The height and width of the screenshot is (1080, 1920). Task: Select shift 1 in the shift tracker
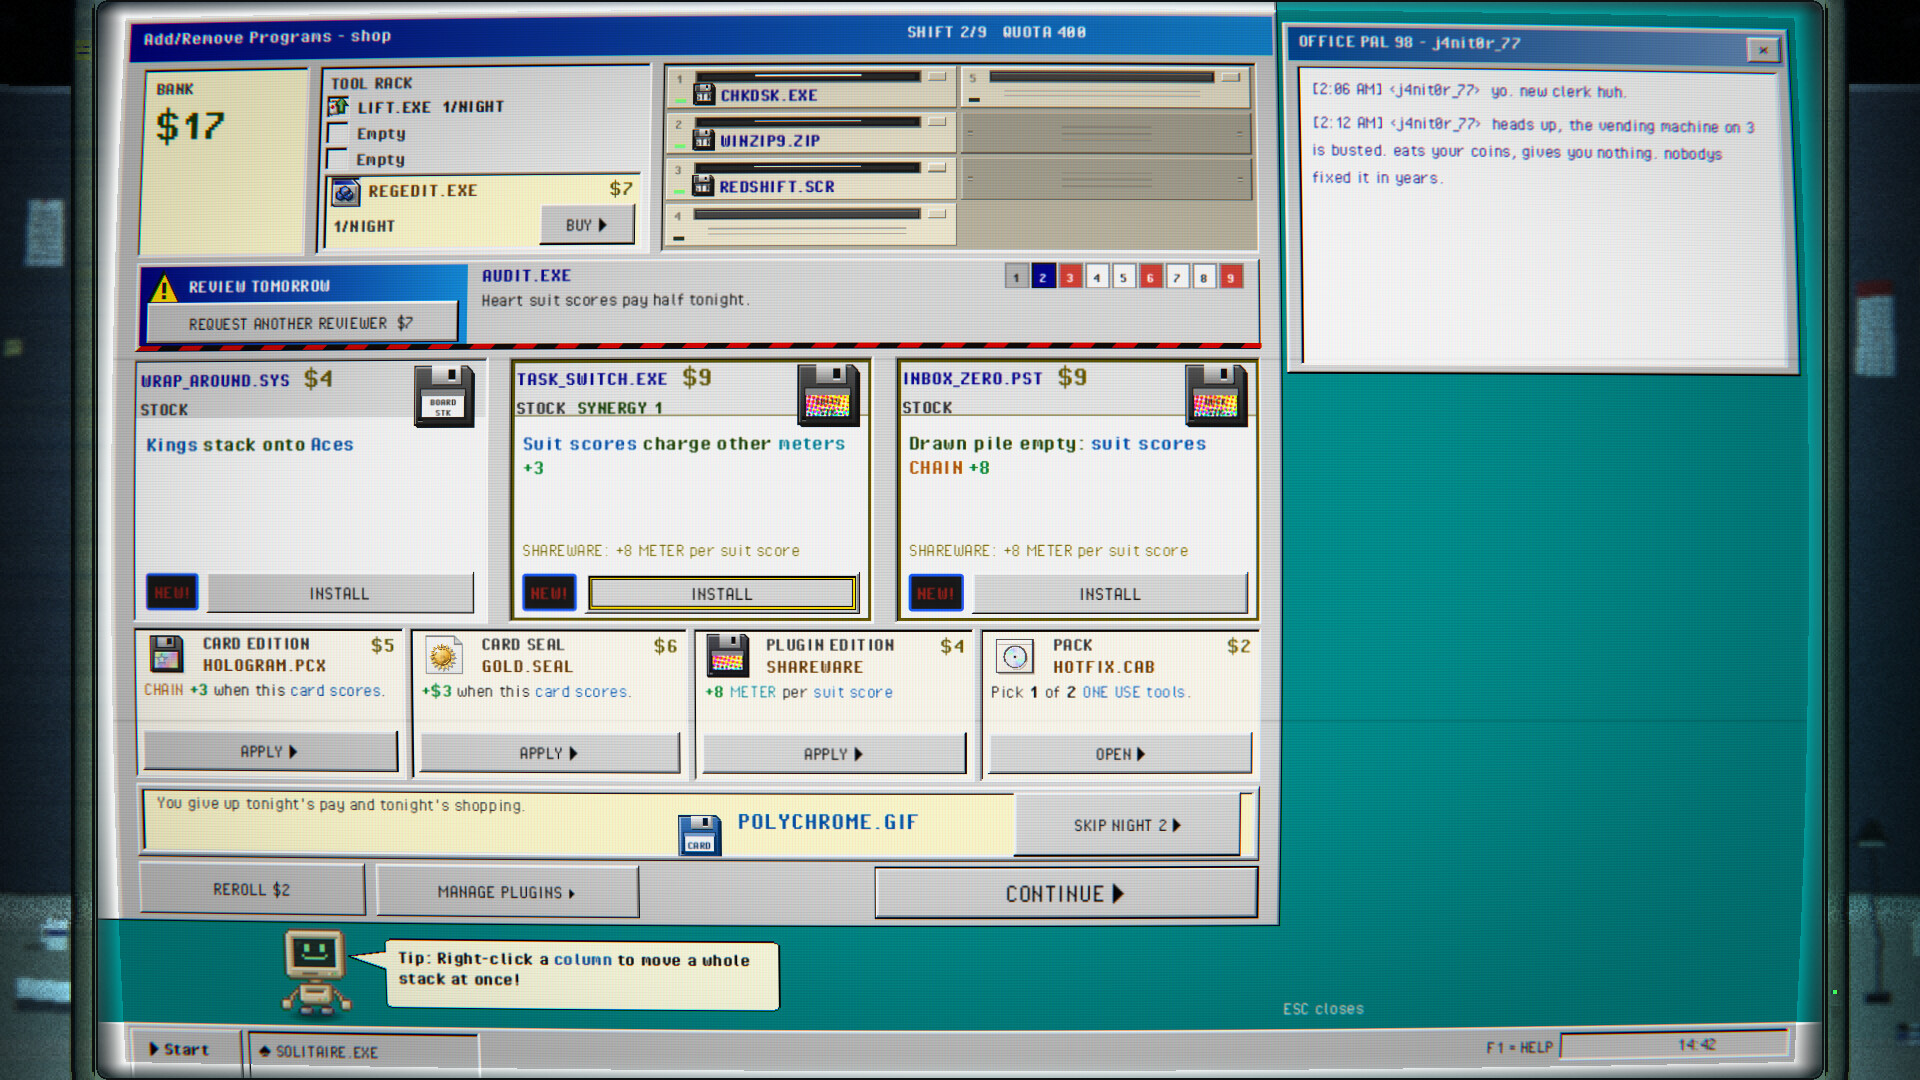1016,277
